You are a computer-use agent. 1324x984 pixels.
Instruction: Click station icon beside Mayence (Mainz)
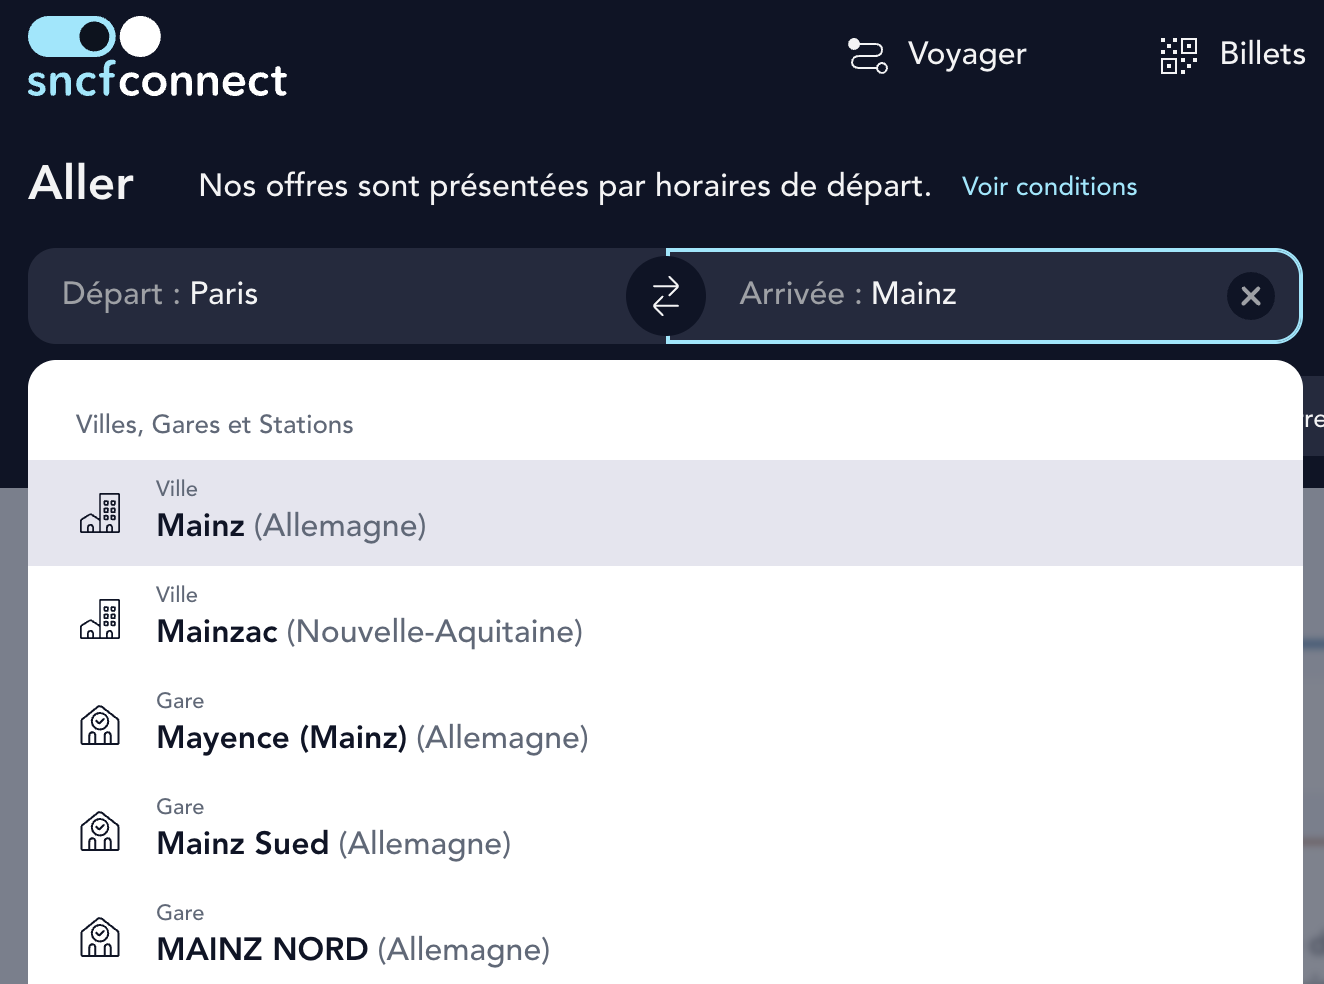(x=100, y=725)
